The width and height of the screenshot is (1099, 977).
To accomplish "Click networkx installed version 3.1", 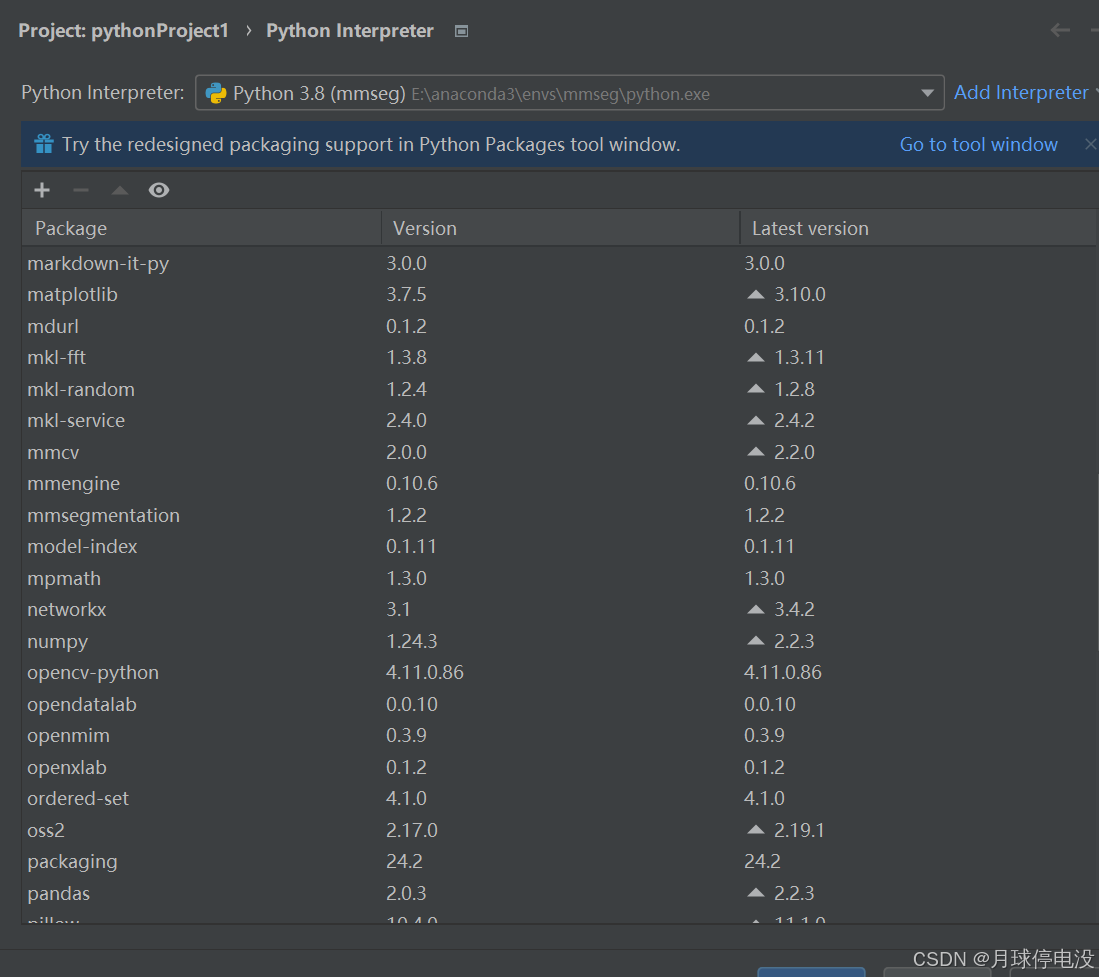I will point(398,610).
